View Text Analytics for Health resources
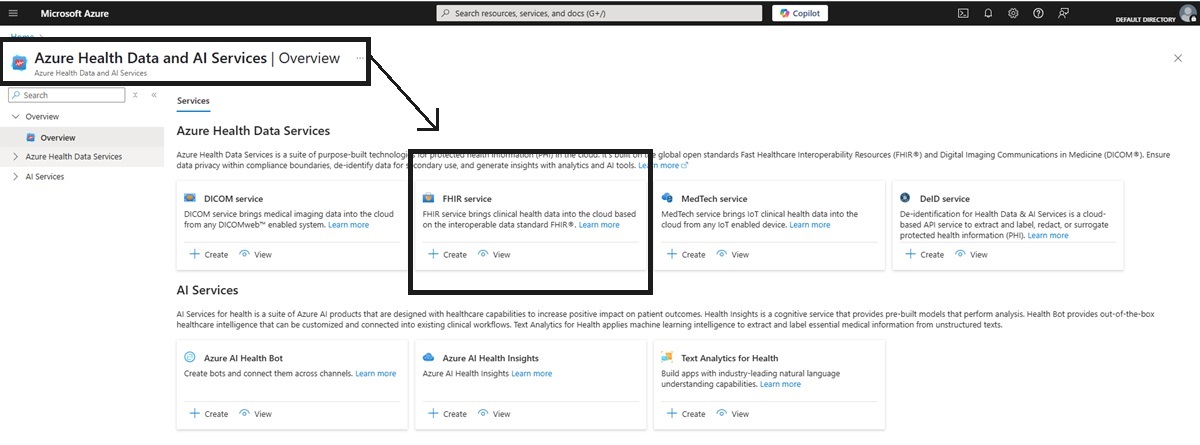 click(x=733, y=414)
